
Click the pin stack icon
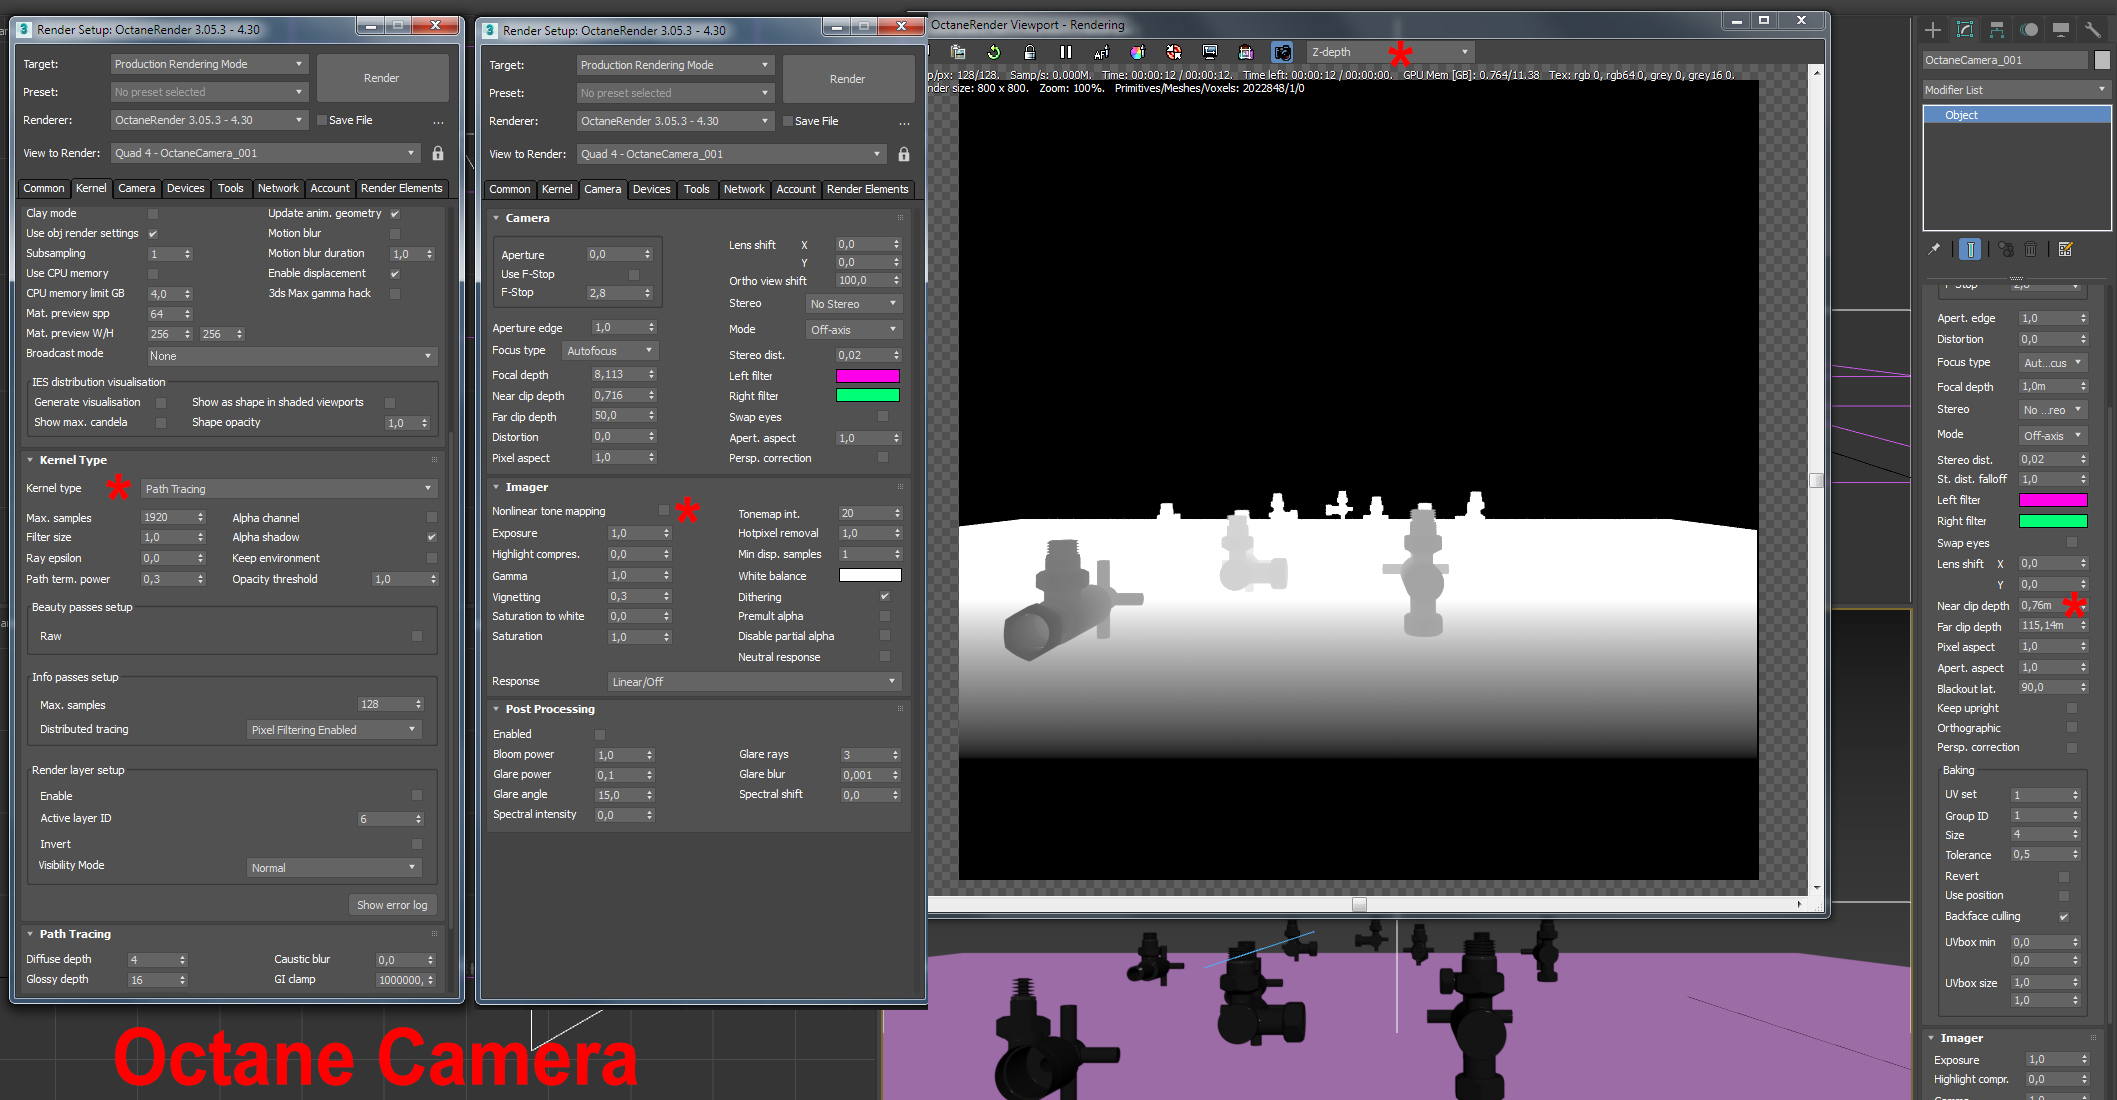1934,249
